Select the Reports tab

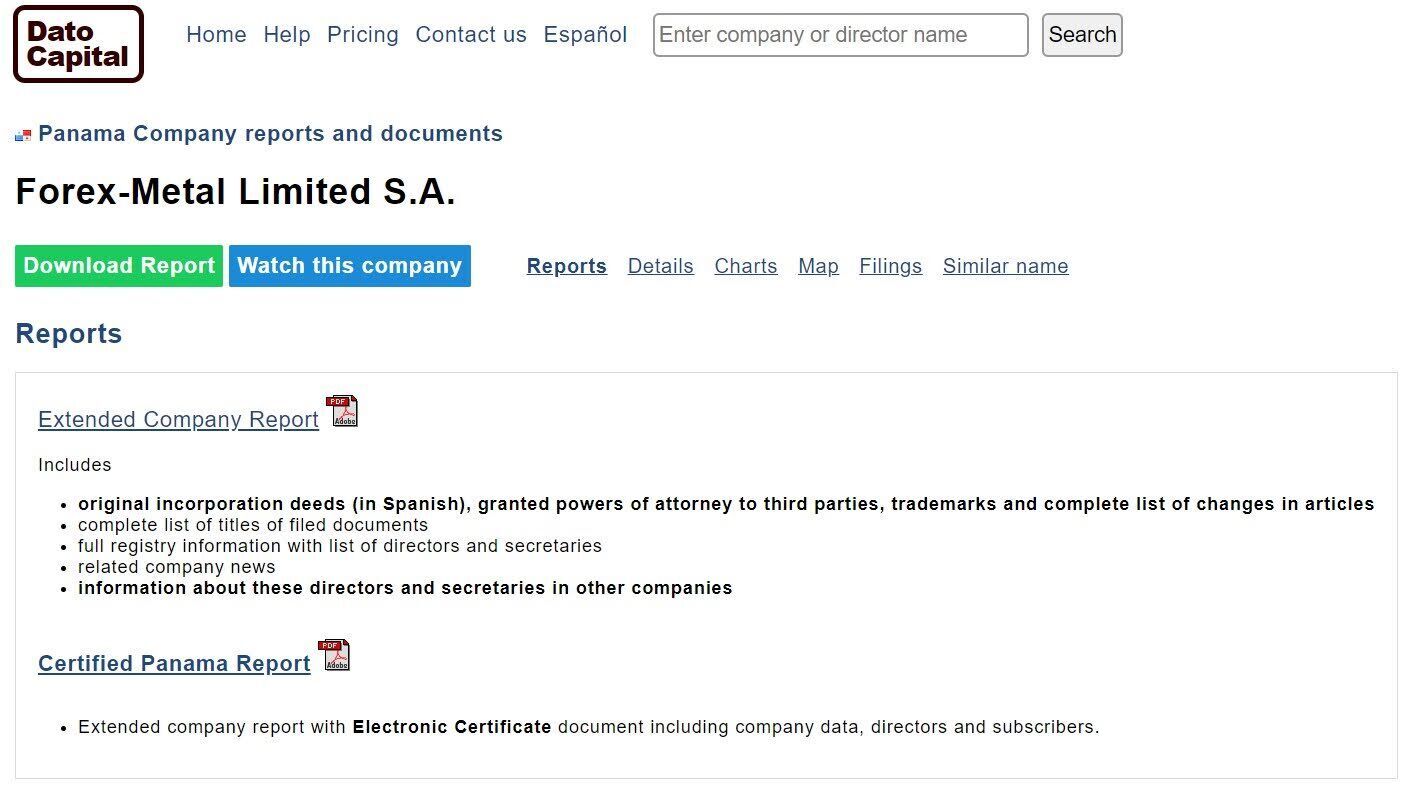(x=567, y=266)
